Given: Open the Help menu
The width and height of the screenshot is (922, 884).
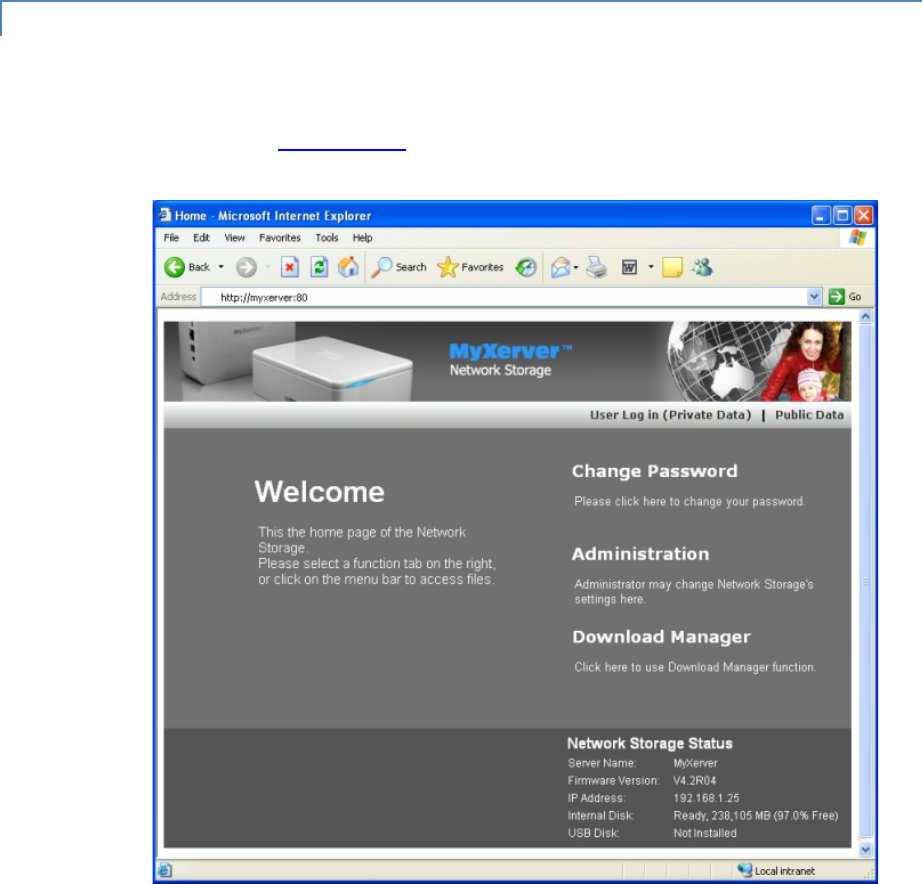Looking at the screenshot, I should click(362, 238).
